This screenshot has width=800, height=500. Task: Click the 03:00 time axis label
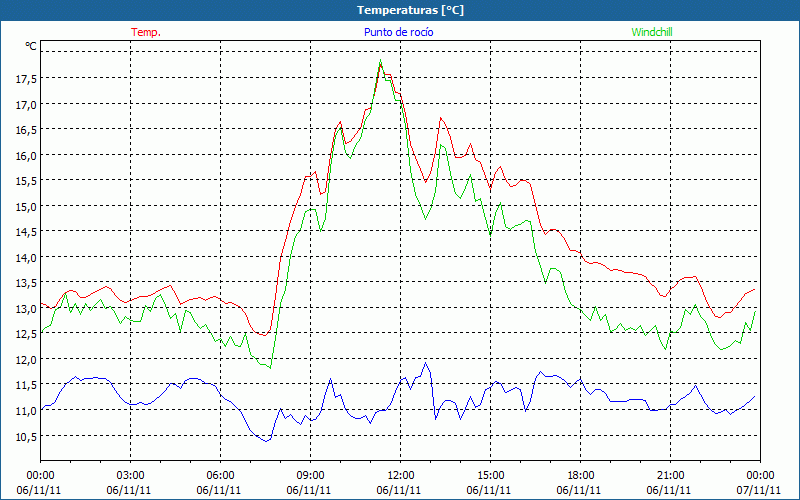131,476
